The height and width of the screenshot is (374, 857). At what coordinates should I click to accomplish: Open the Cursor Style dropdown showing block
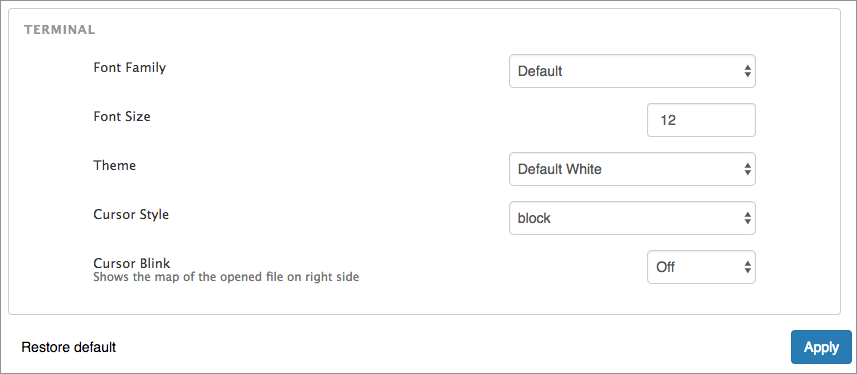[632, 218]
